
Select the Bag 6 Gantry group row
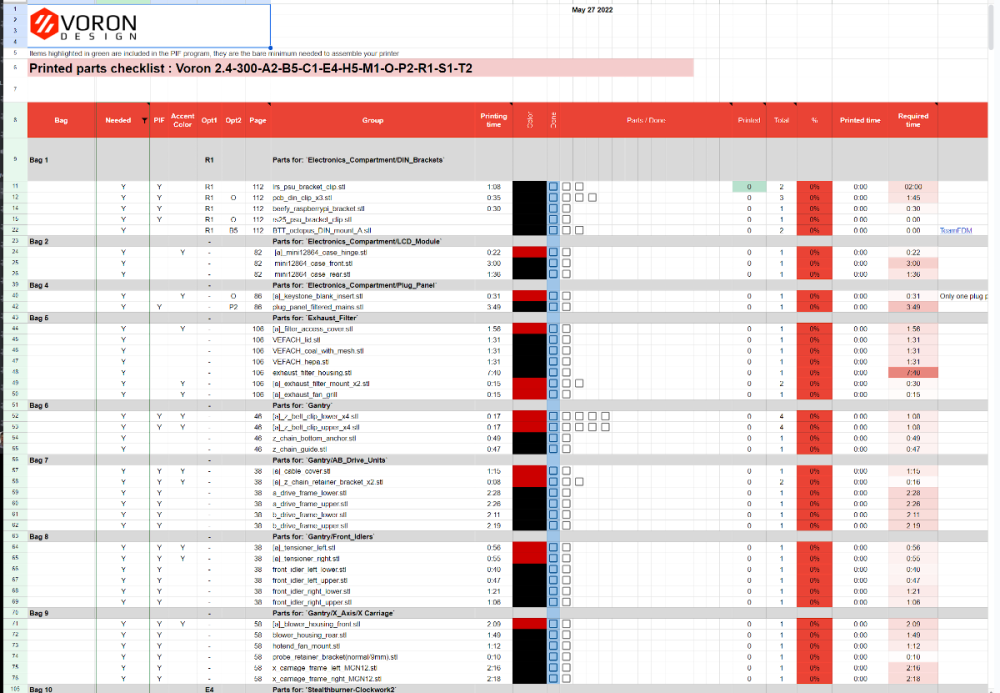point(508,405)
